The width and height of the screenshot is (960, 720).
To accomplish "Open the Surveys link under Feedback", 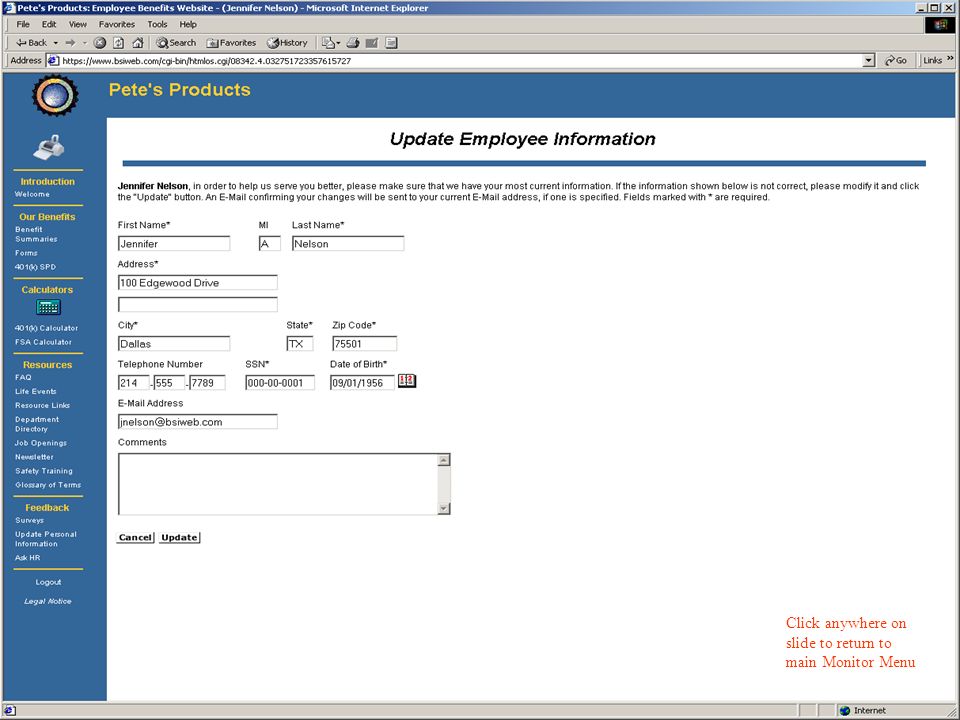I will point(29,520).
